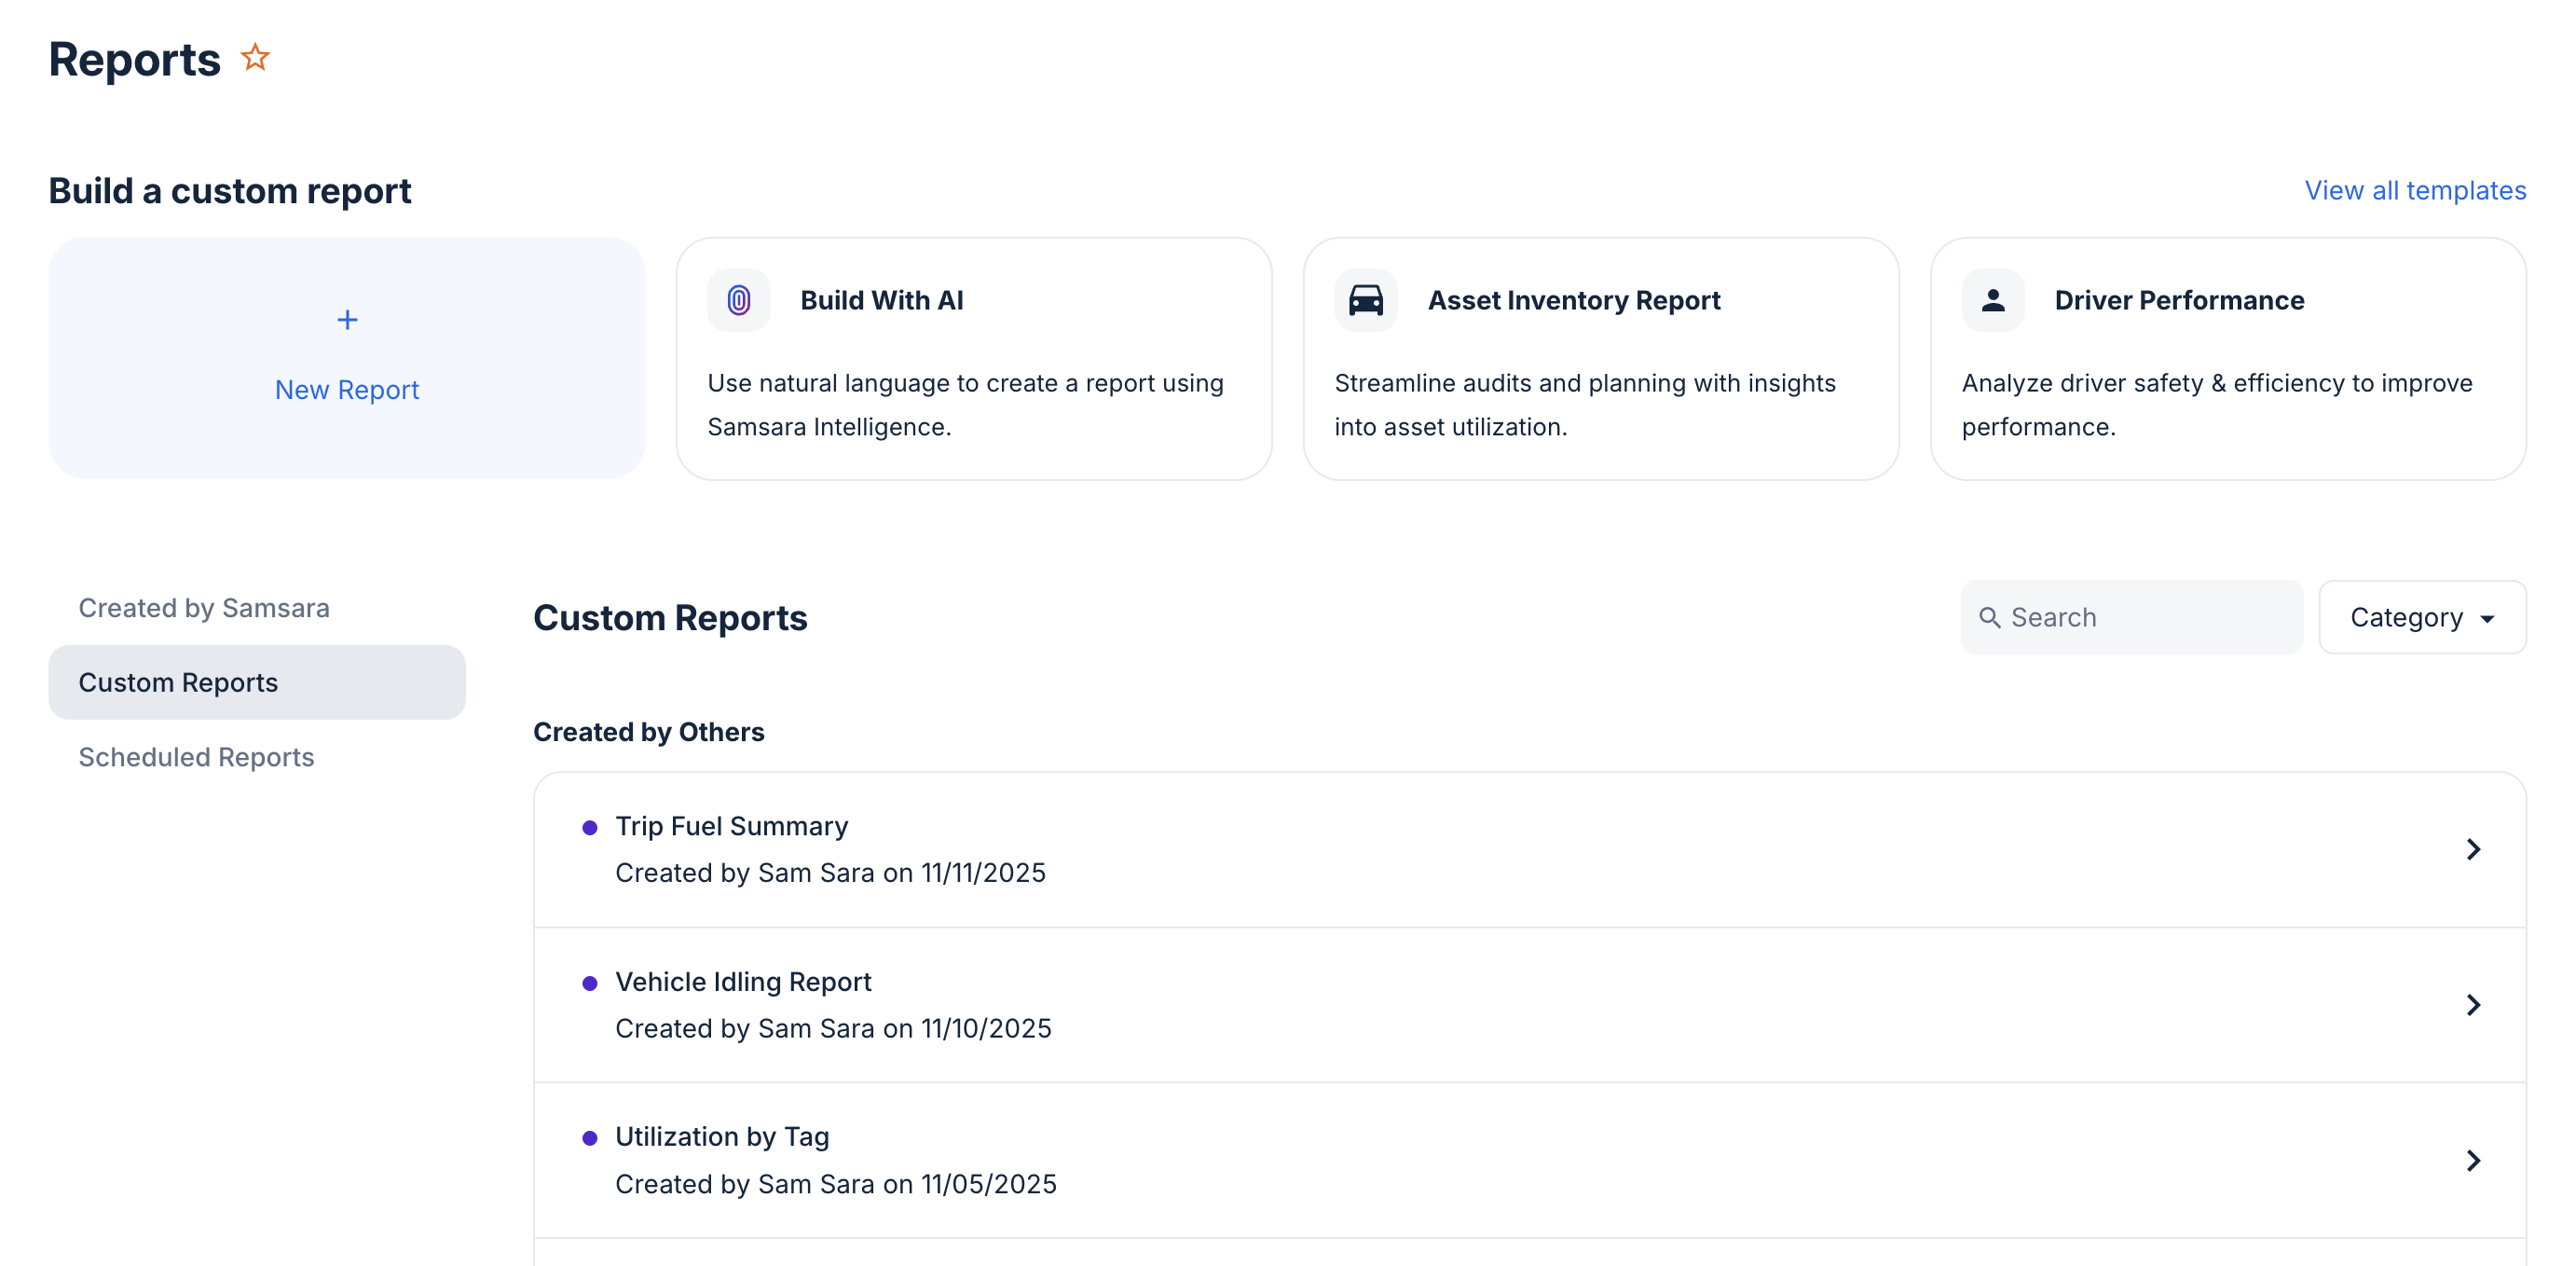Image resolution: width=2576 pixels, height=1266 pixels.
Task: Click the purple dot beside Vehicle Idling Report
Action: pyautogui.click(x=591, y=982)
